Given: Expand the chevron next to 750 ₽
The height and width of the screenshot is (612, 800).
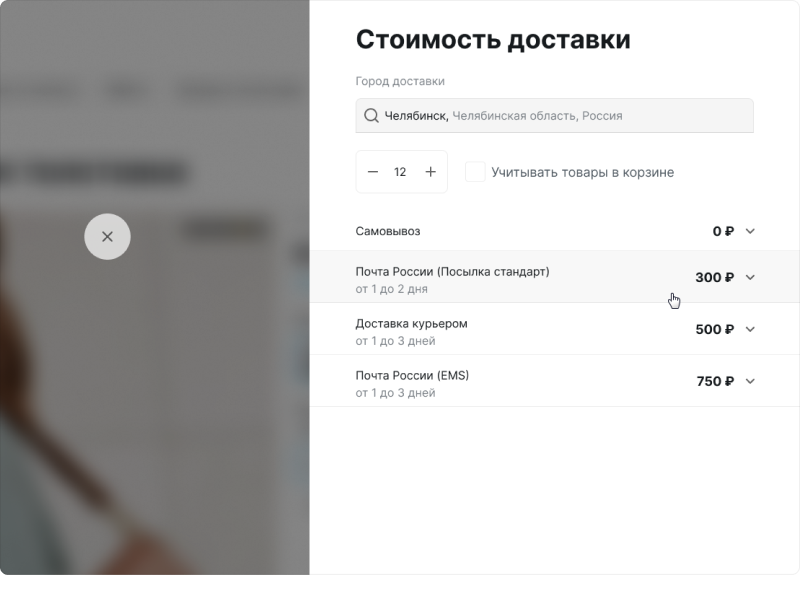Looking at the screenshot, I should click(751, 381).
